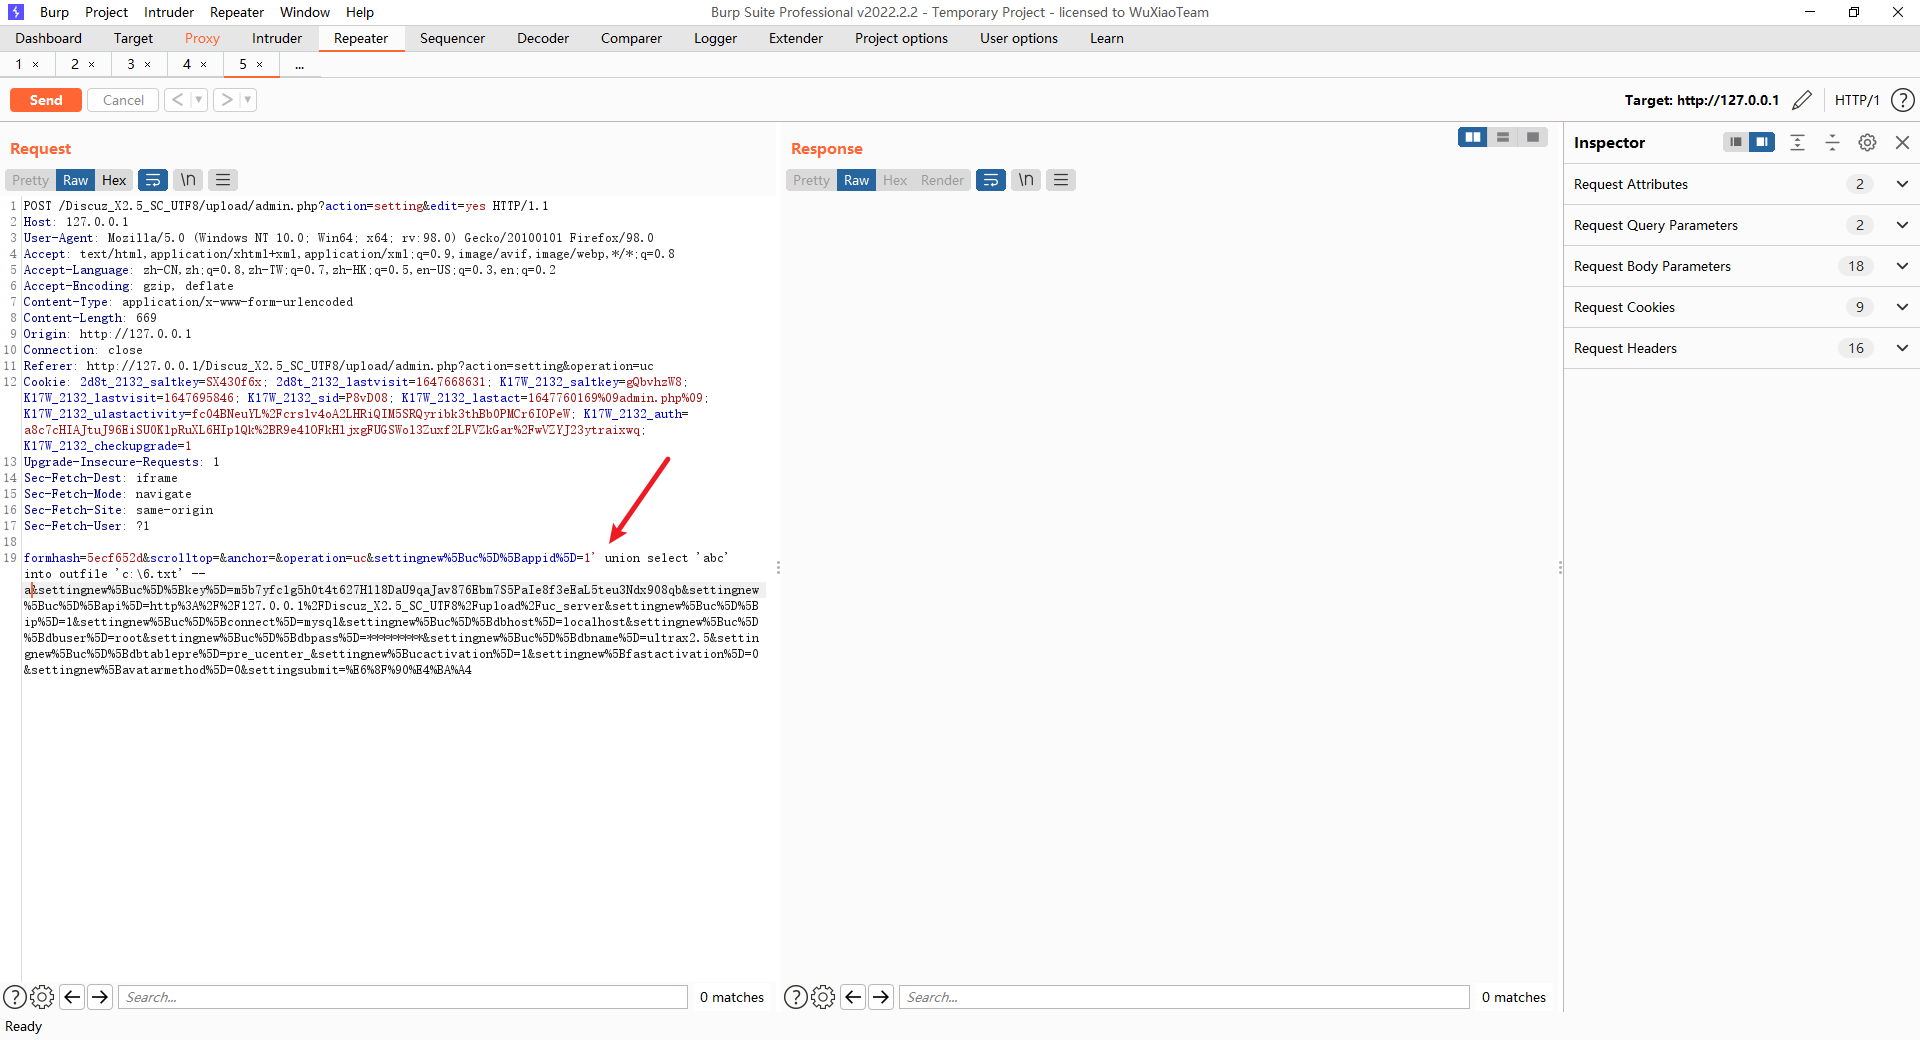
Task: Open the Comparer tab
Action: pos(631,38)
